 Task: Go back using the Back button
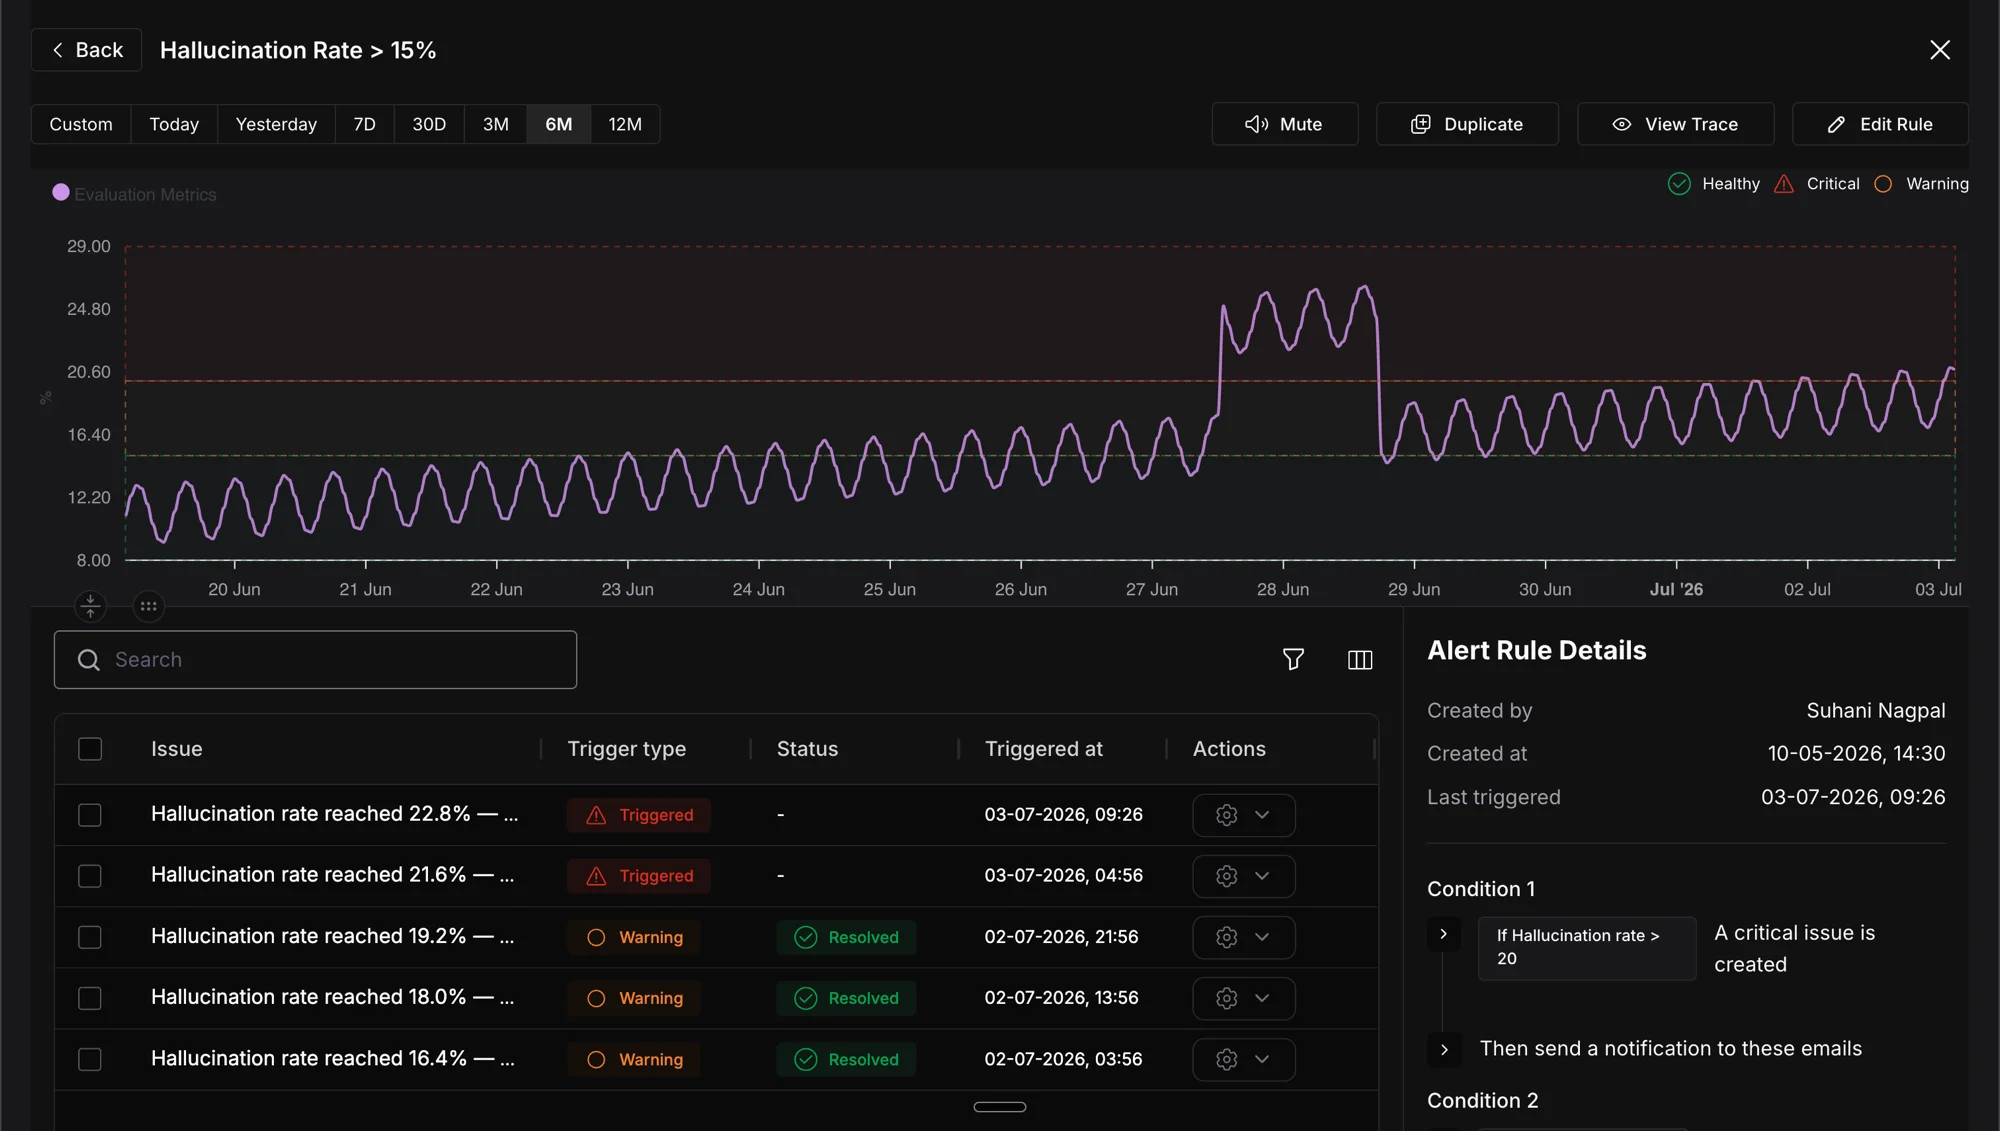point(87,50)
